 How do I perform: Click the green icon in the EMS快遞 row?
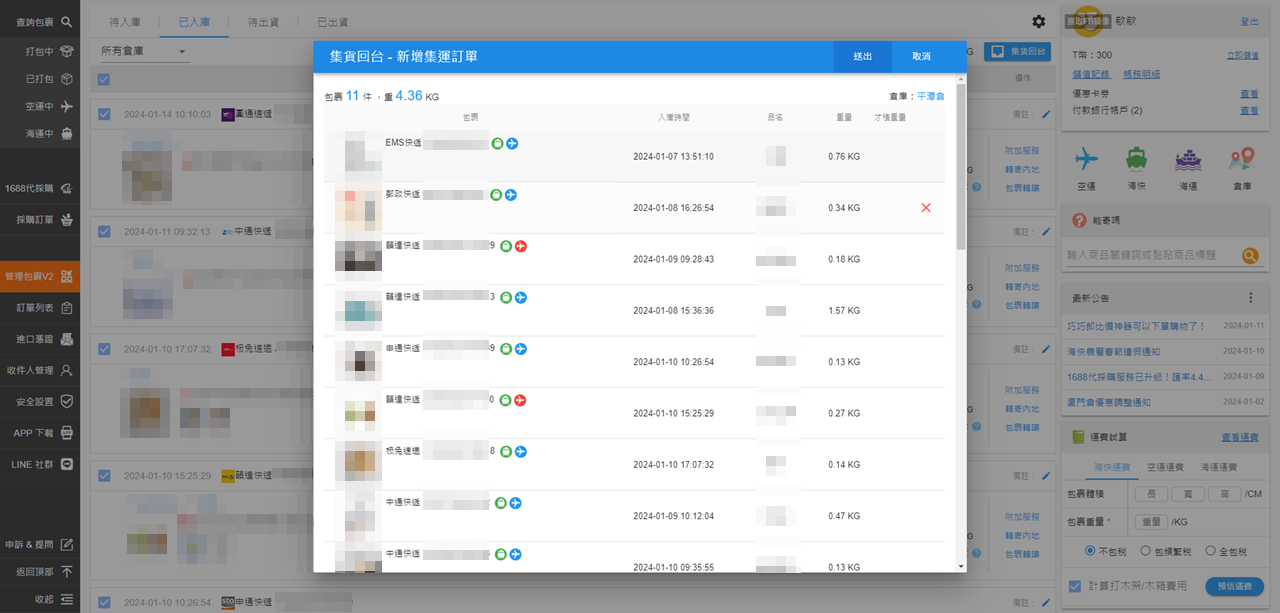point(498,144)
